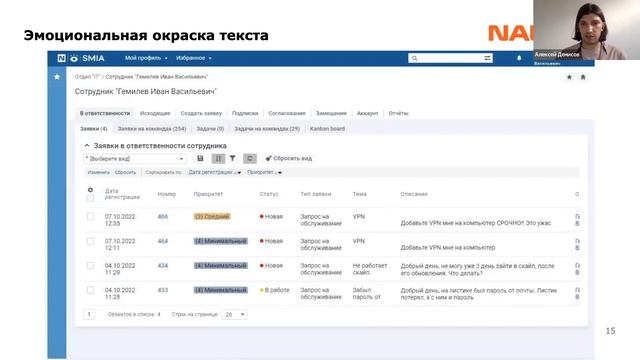Viewport: 640px width, 360px height.
Task: Switch to Исходящие tab
Action: (x=155, y=113)
